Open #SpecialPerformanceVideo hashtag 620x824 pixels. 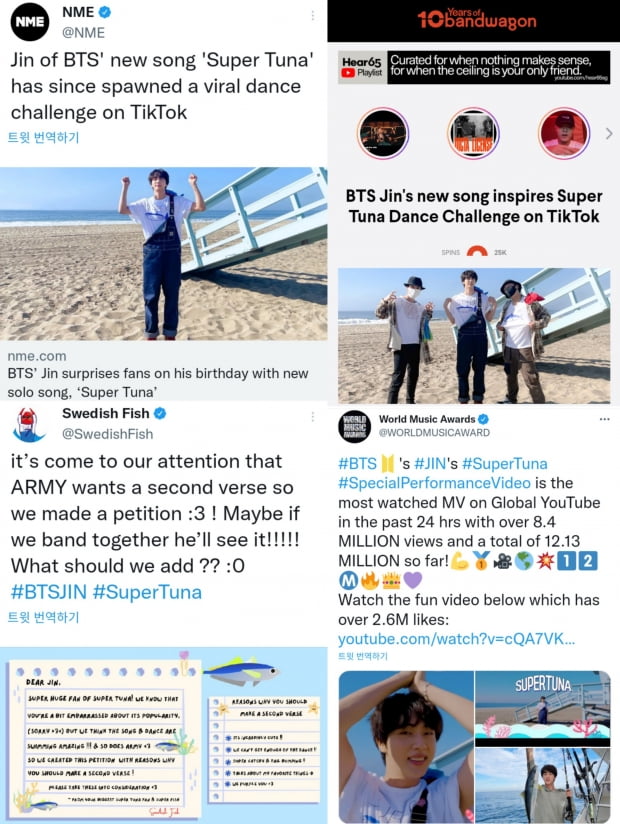435,483
